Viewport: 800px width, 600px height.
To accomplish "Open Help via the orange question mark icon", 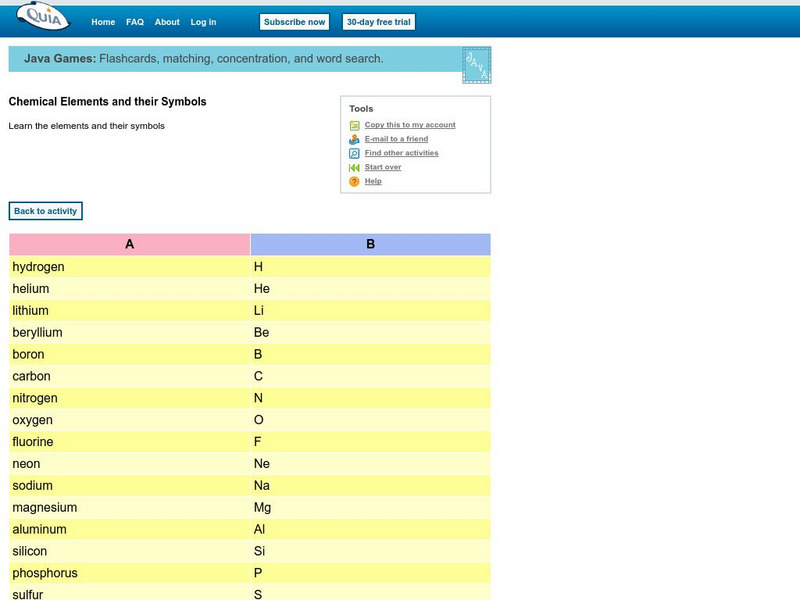I will pyautogui.click(x=353, y=181).
